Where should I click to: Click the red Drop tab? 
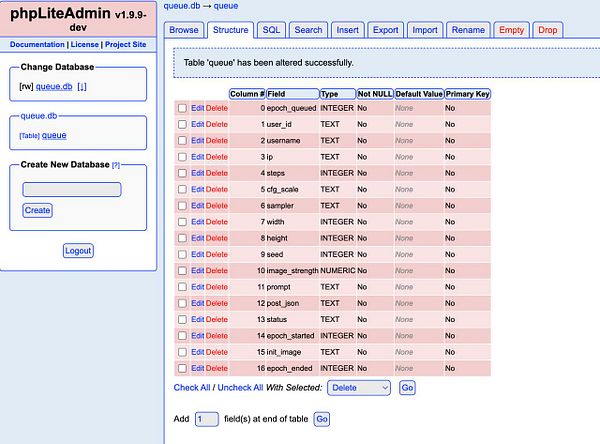click(x=548, y=30)
